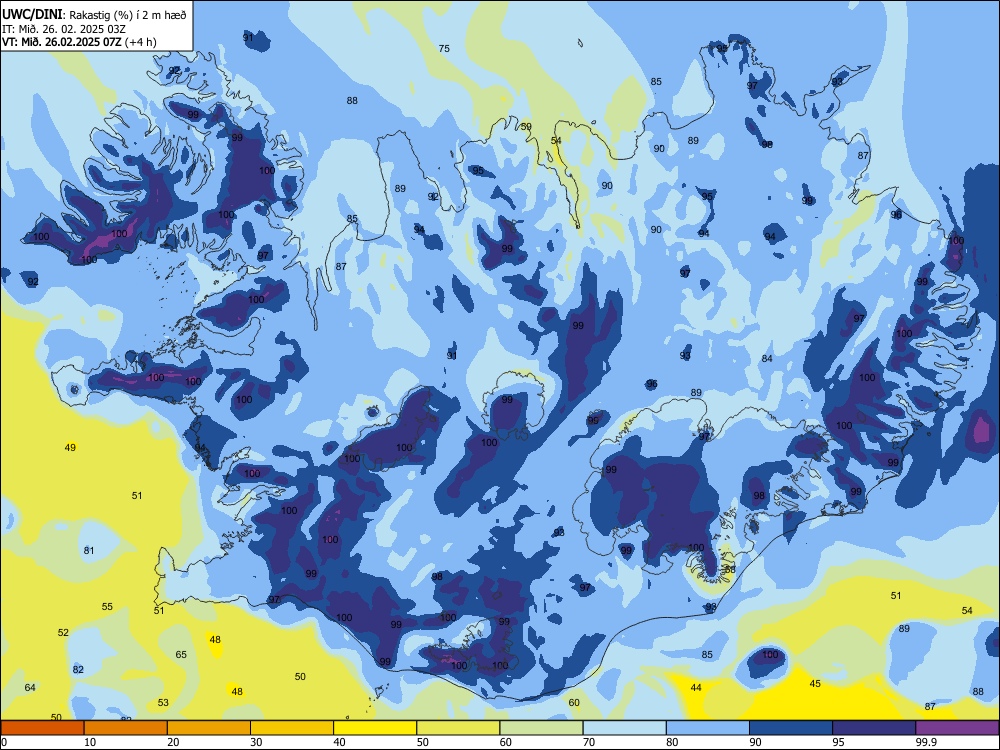The image size is (1000, 750).
Task: Click the title text 'UWC/DINI: Rakastig (%) í 2 m hæð'
Action: 94,15
